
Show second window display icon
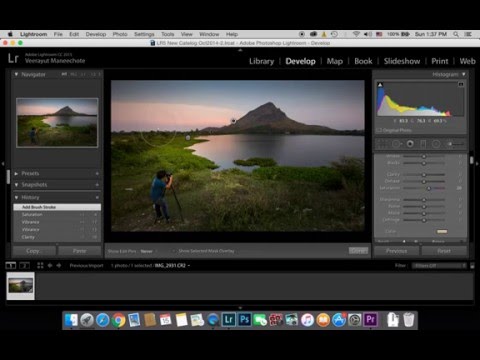tap(25, 266)
